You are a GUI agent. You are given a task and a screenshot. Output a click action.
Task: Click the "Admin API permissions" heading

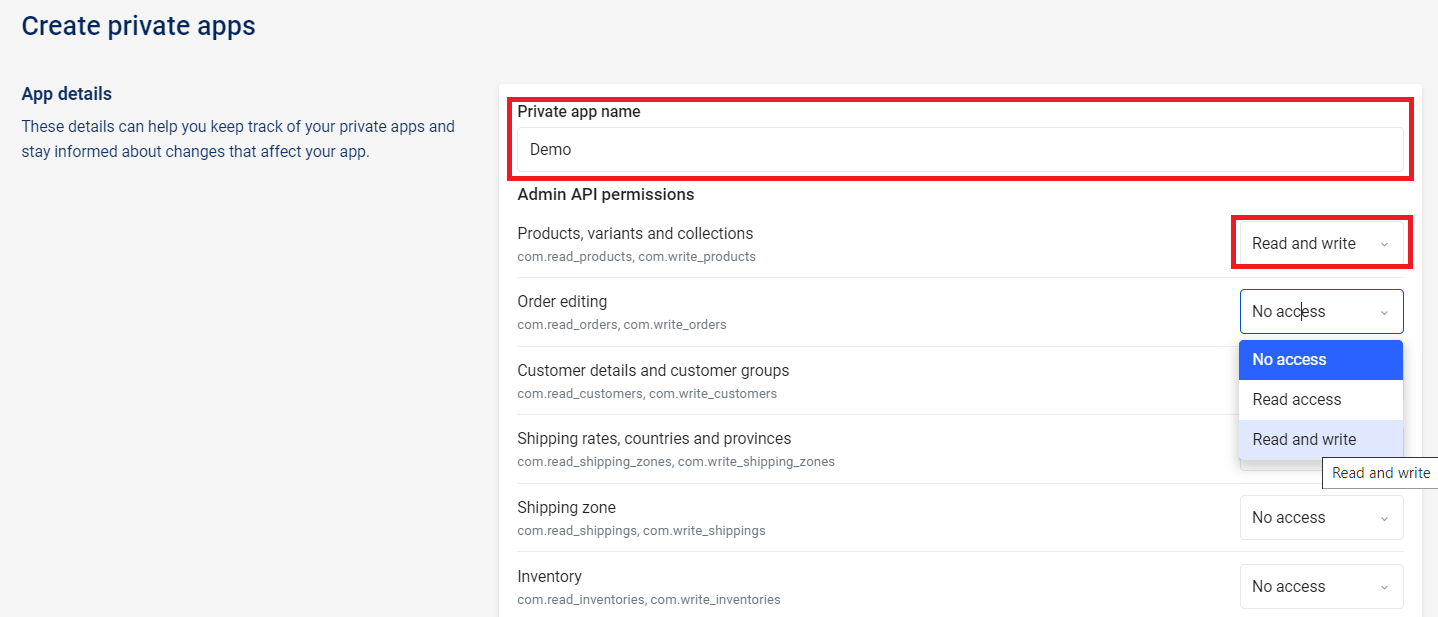(x=605, y=194)
